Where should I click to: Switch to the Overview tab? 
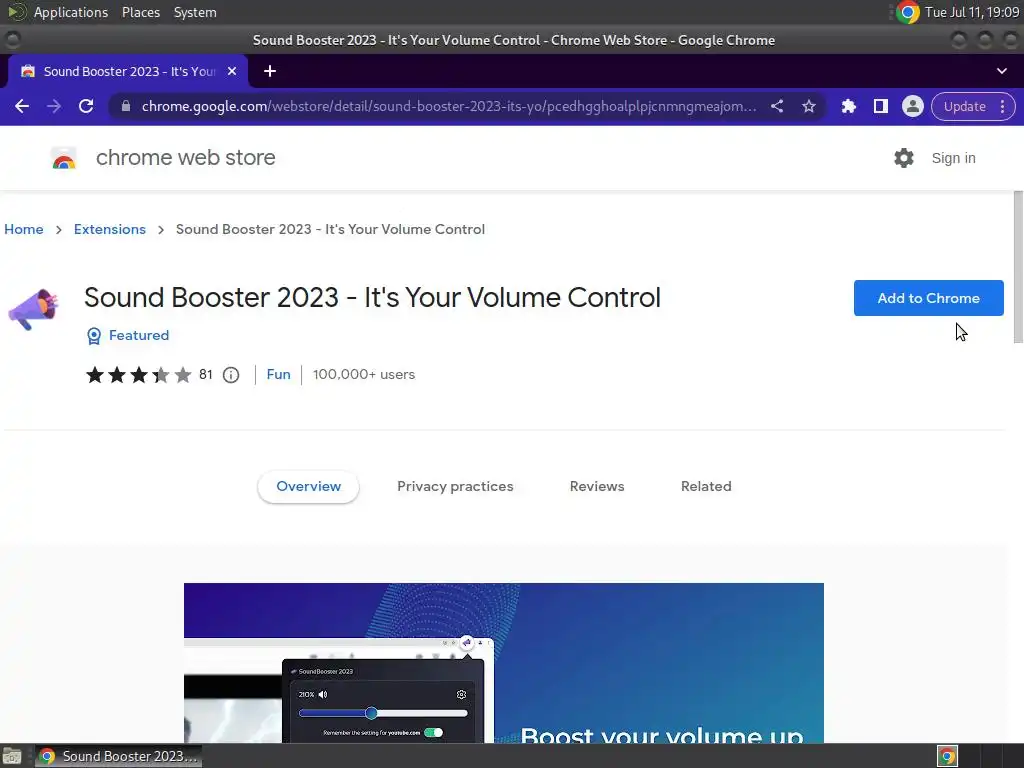click(x=308, y=487)
